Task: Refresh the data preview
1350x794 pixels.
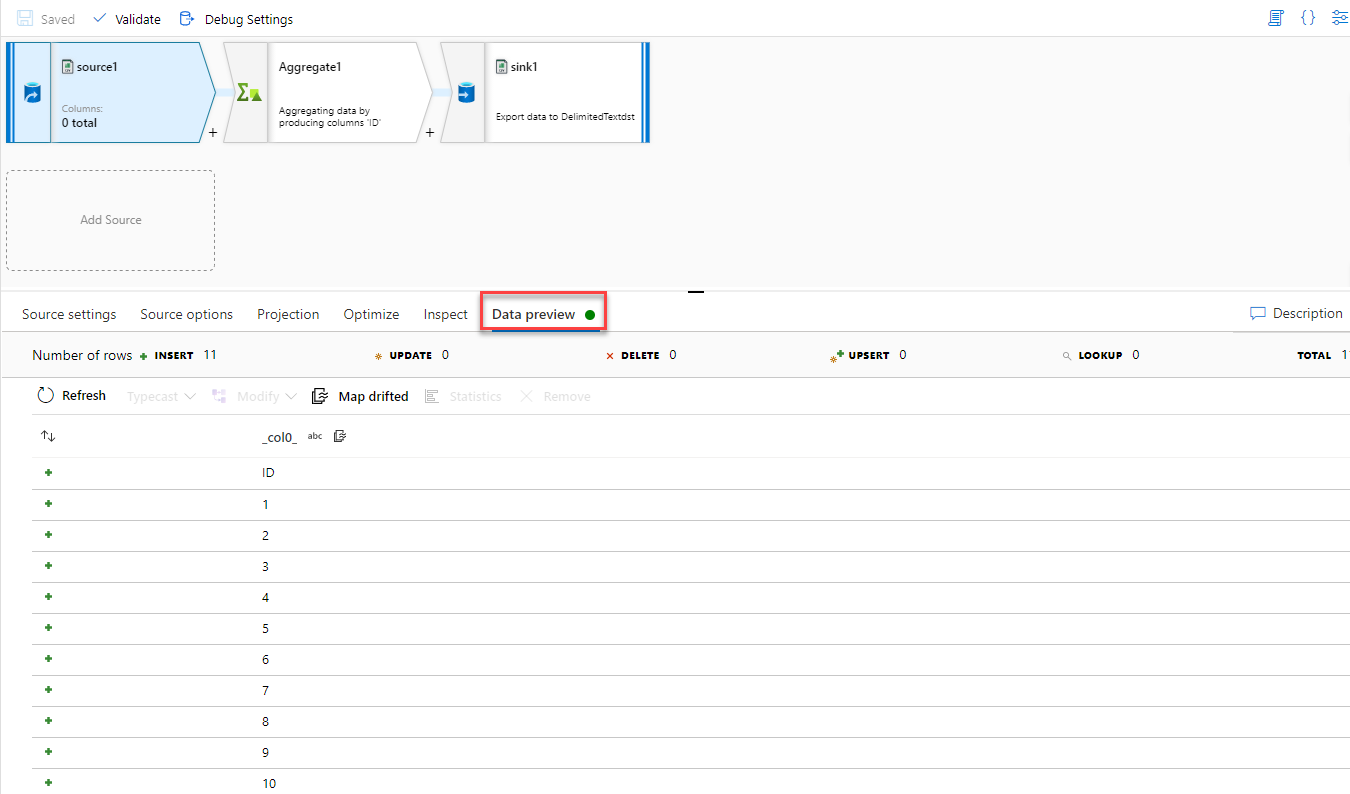Action: click(x=71, y=396)
